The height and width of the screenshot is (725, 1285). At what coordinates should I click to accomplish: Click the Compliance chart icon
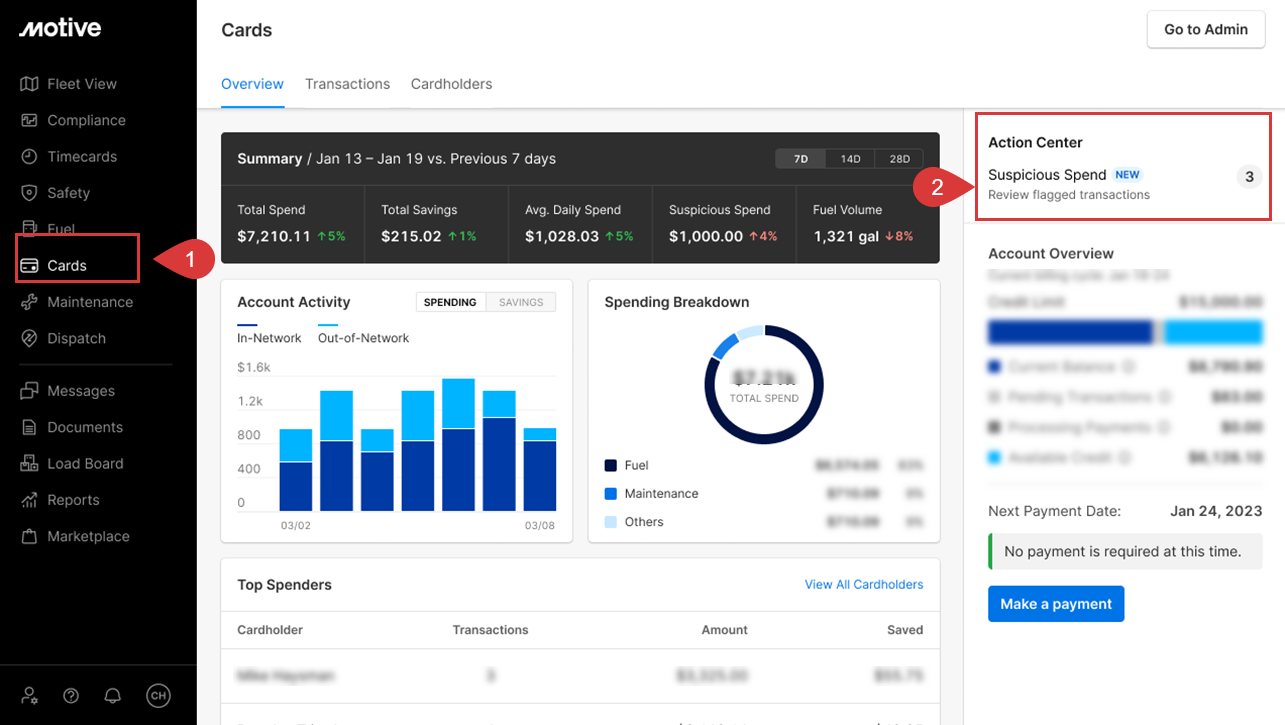tap(29, 120)
